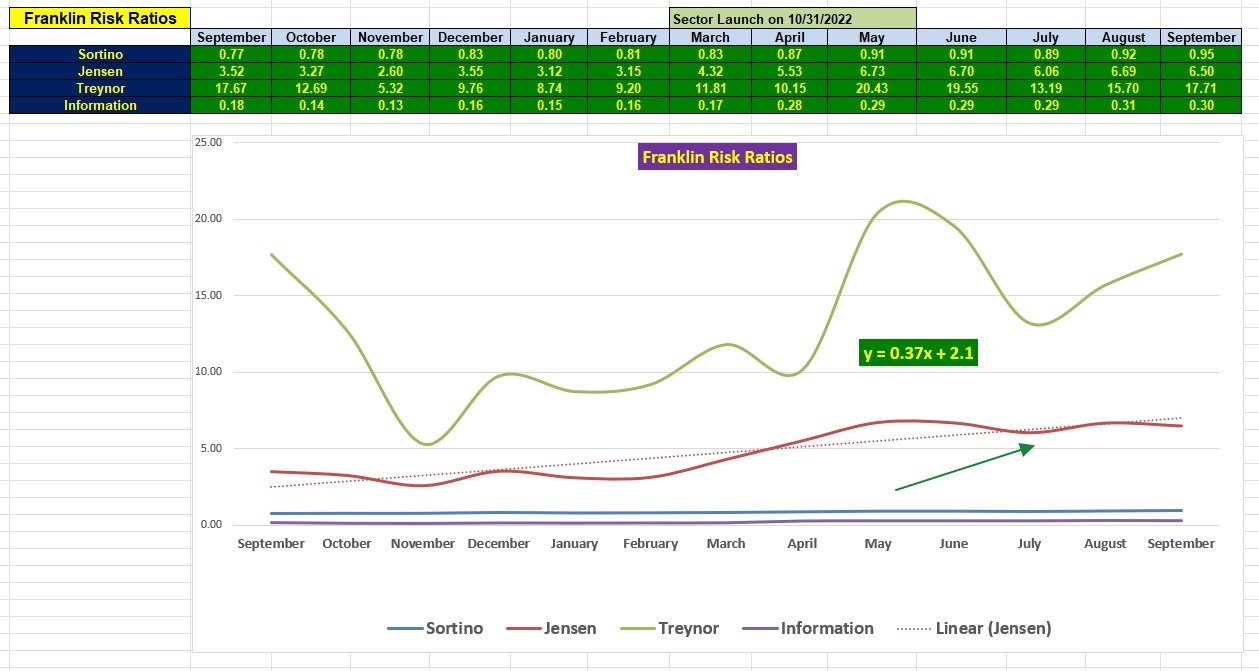This screenshot has width=1259, height=671.
Task: Click the March label on the chart axis
Action: point(726,544)
